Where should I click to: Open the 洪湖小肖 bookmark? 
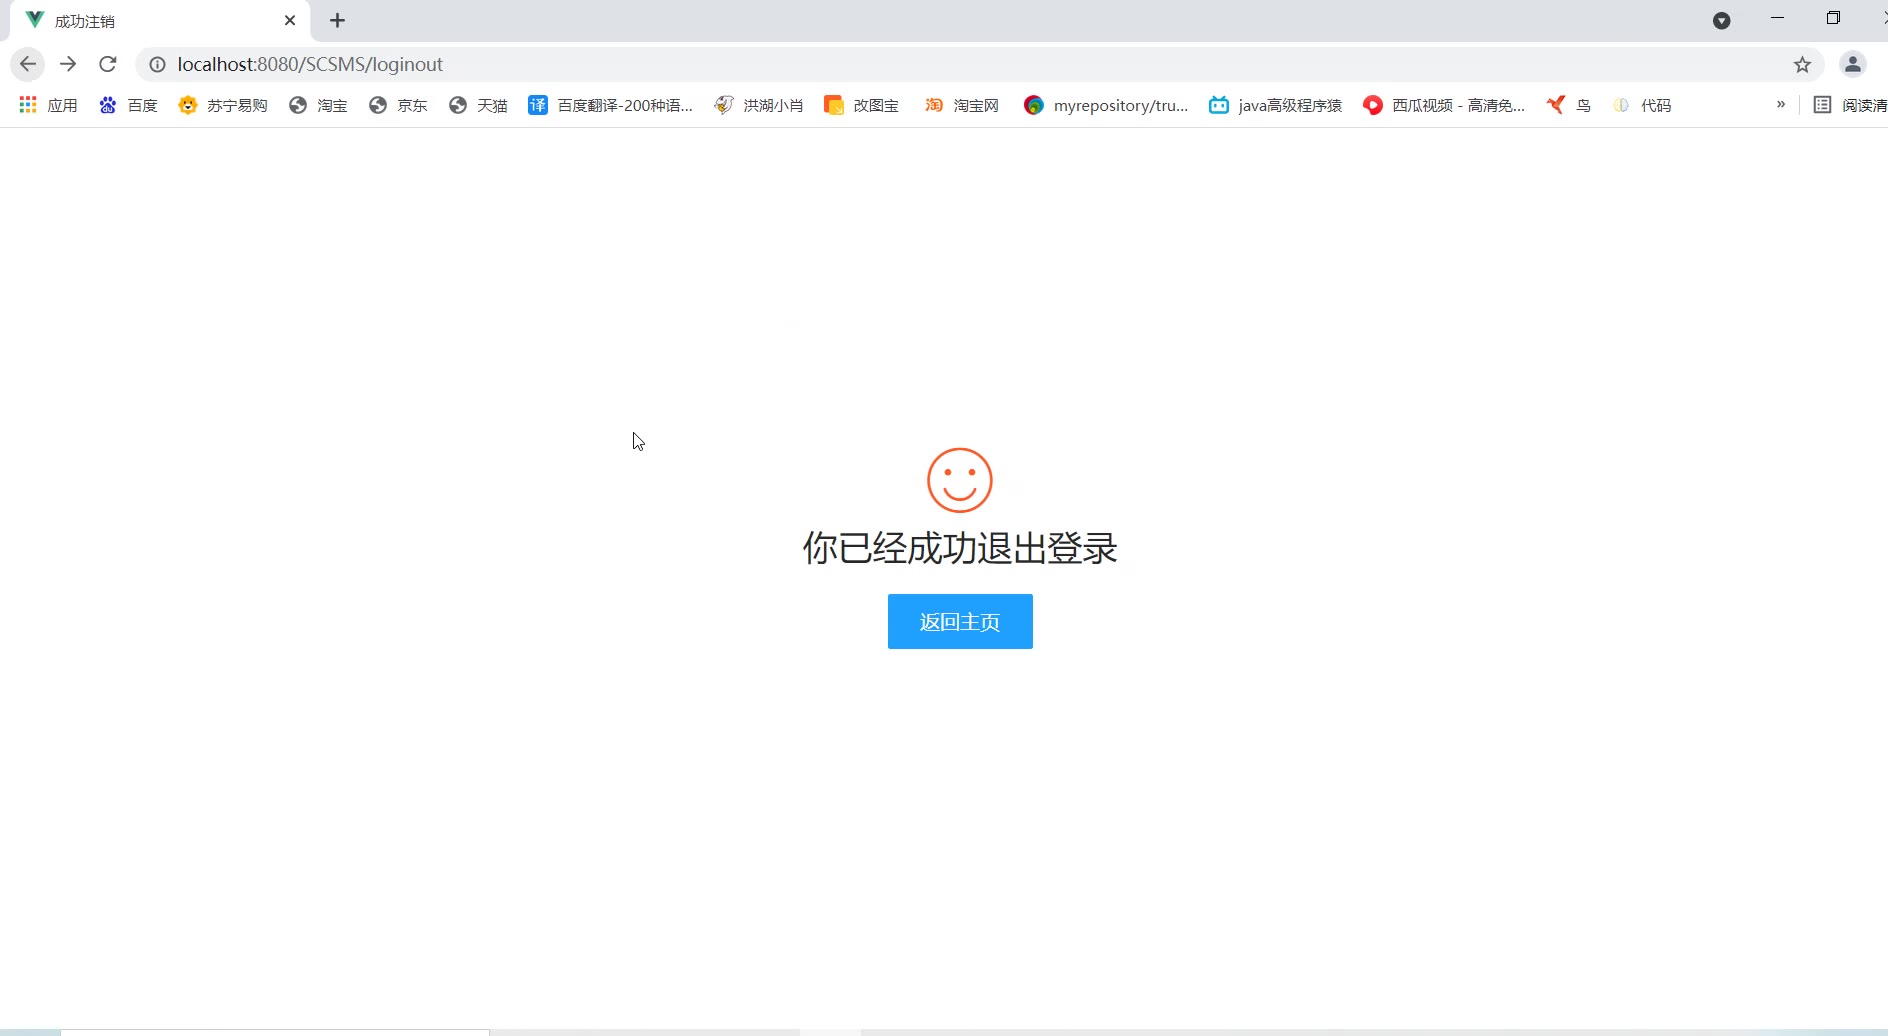coord(759,105)
